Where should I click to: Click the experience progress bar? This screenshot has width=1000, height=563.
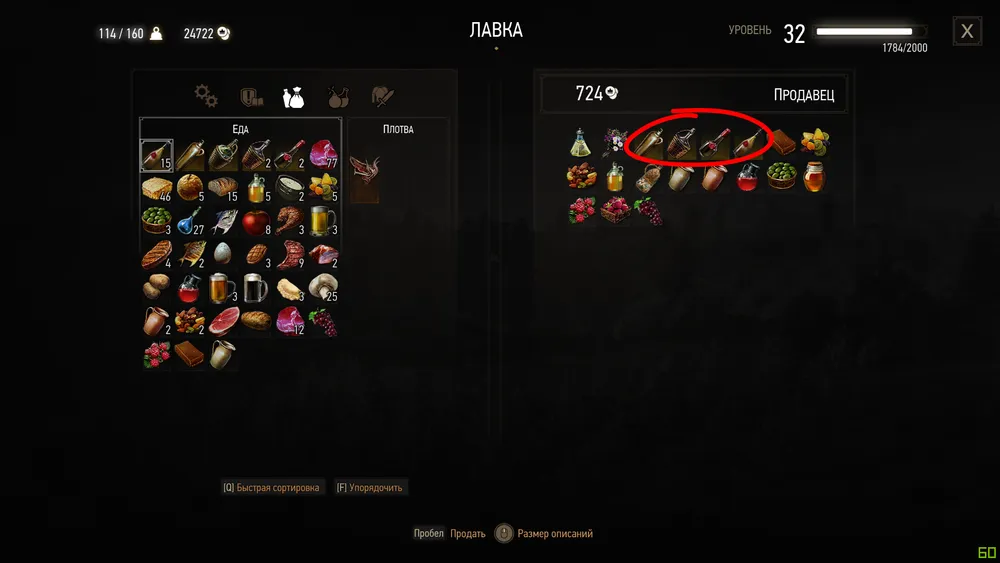(871, 31)
